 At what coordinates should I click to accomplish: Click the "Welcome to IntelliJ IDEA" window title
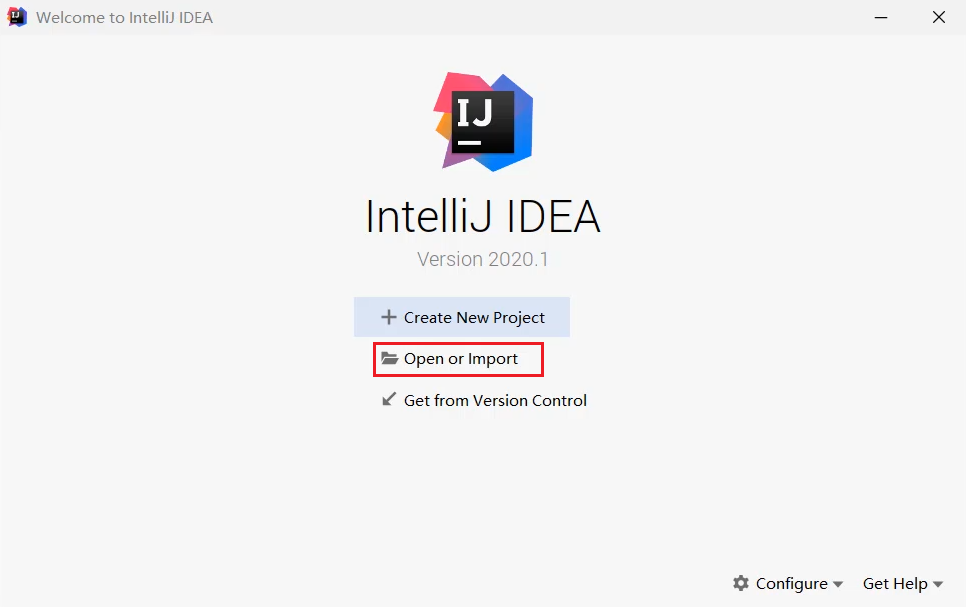(x=124, y=18)
